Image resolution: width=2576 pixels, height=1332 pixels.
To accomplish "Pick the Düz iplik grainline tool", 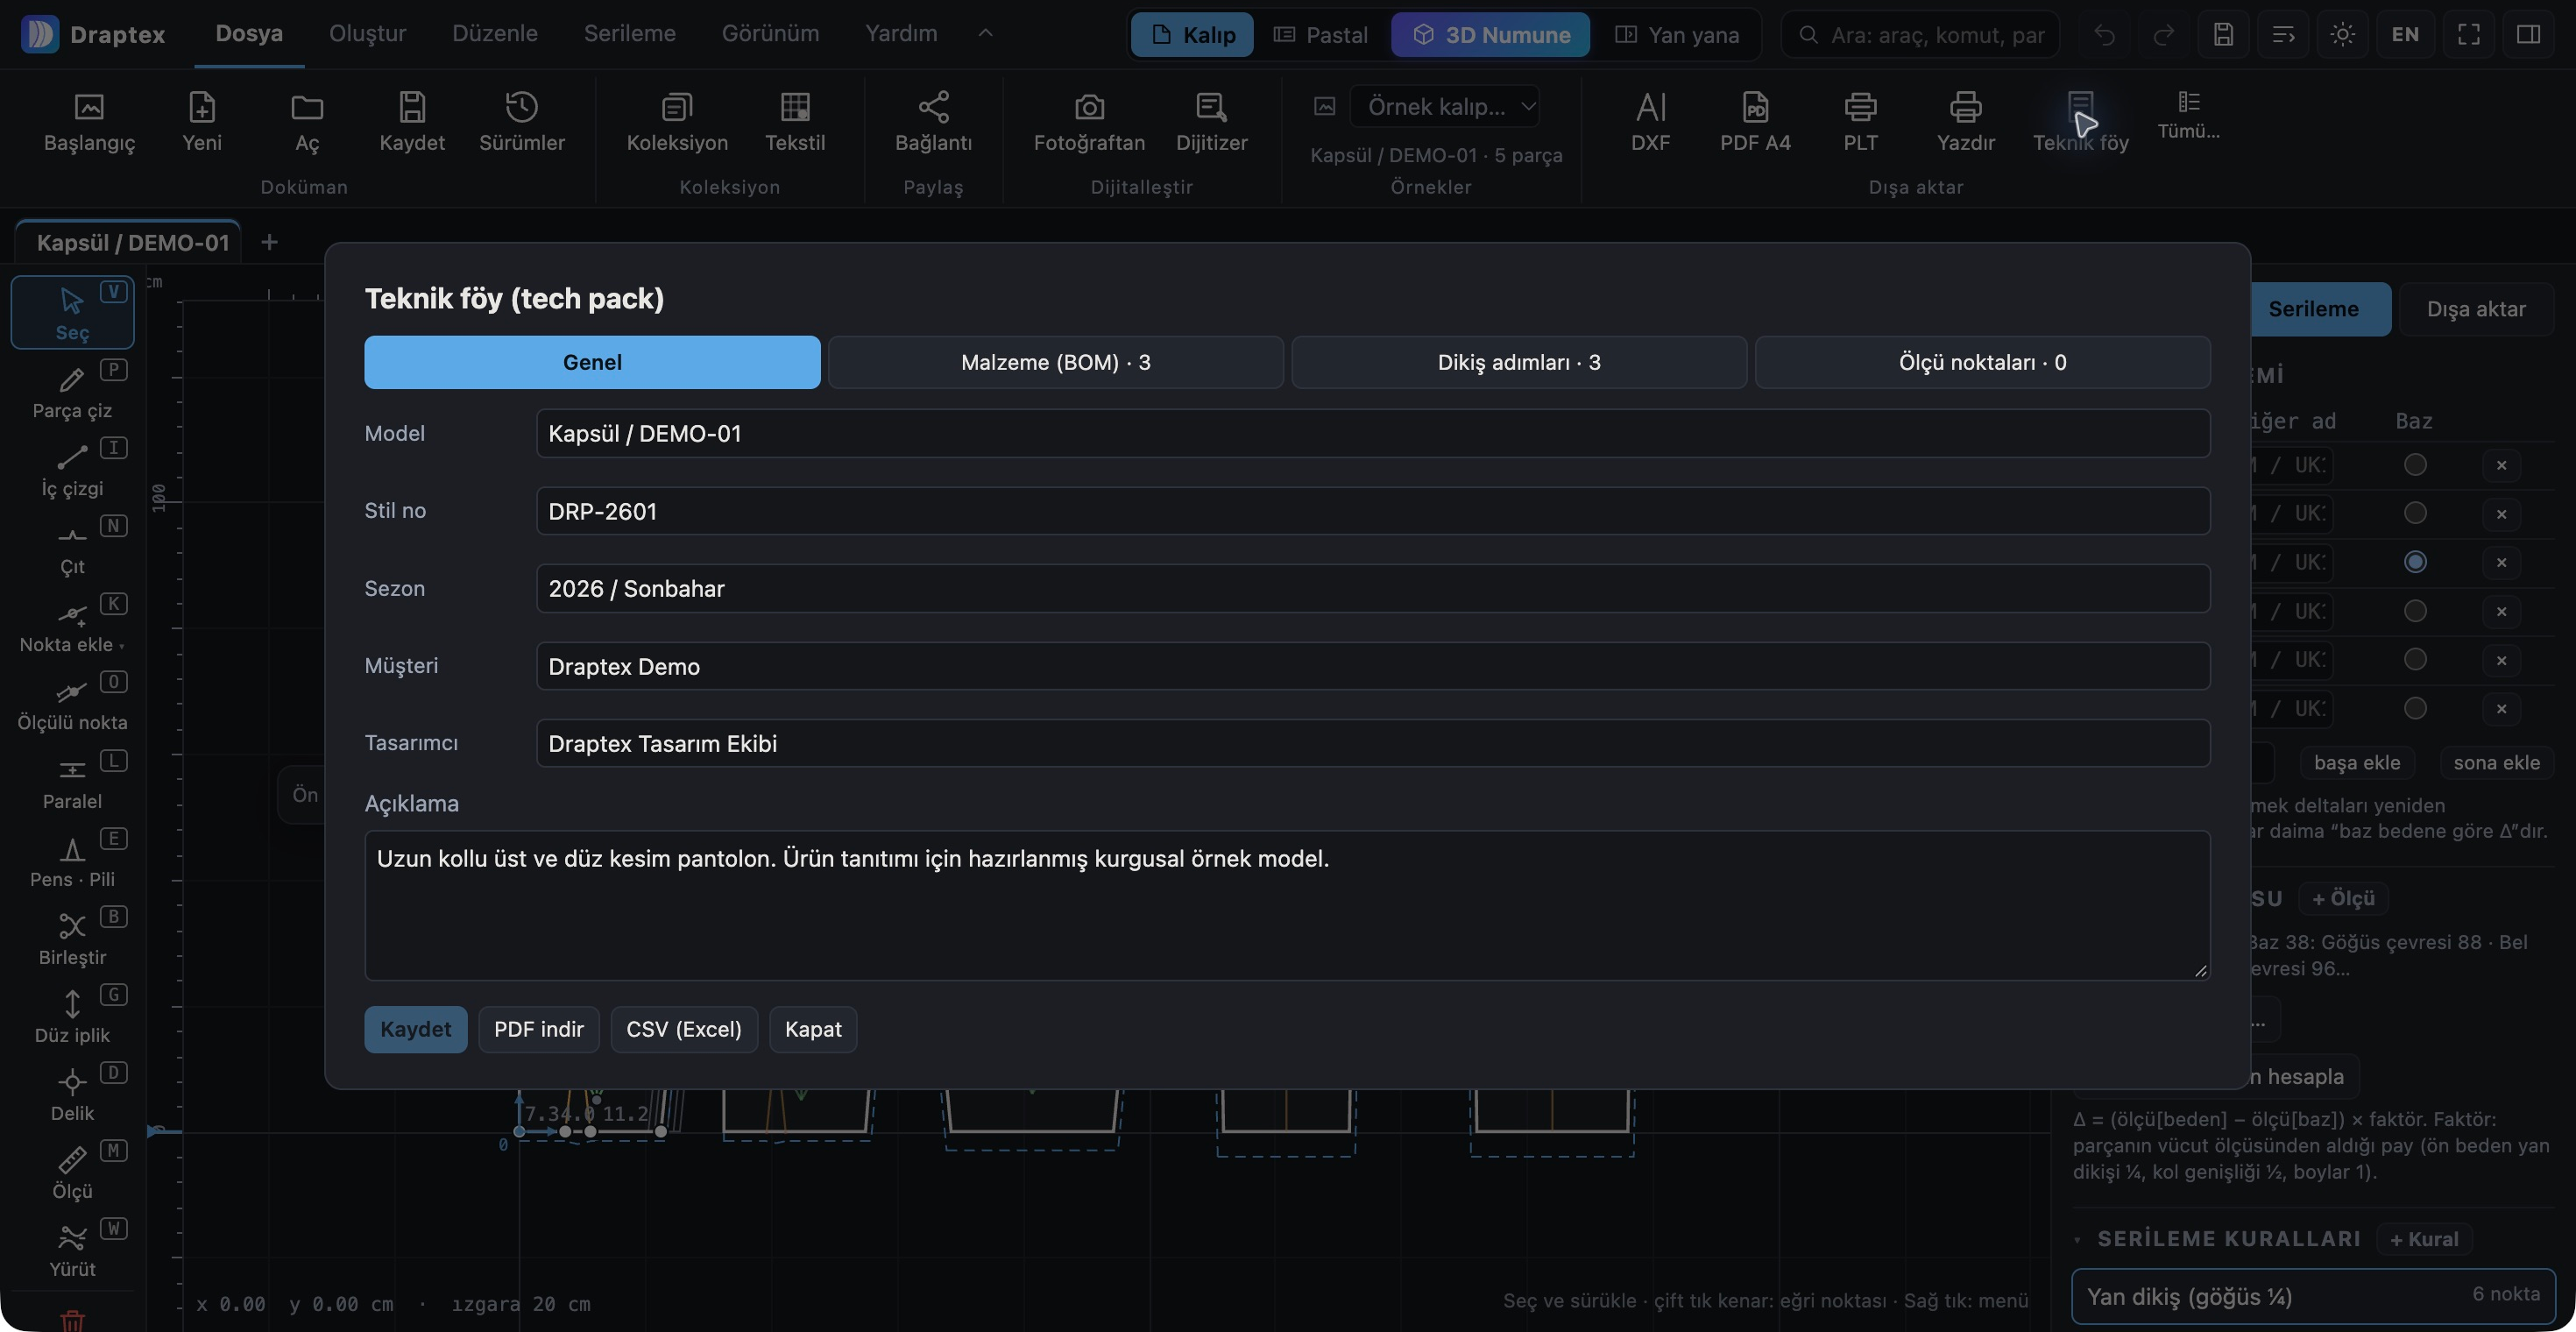I will pyautogui.click(x=72, y=1015).
